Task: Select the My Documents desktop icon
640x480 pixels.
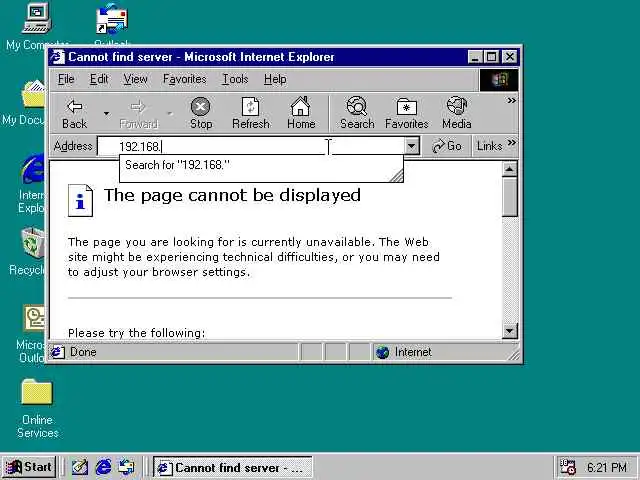Action: [33, 96]
